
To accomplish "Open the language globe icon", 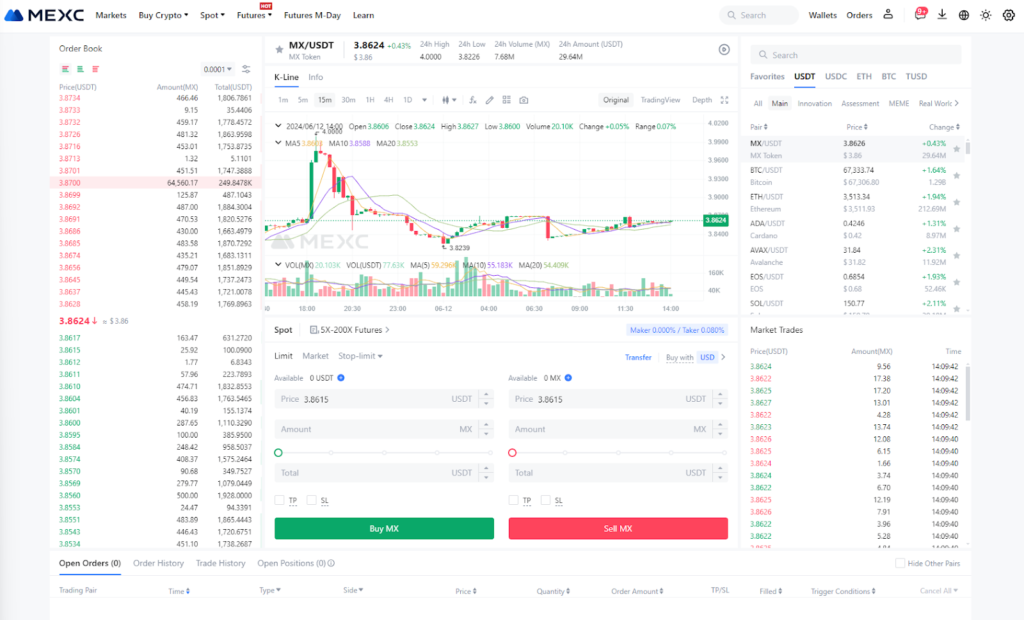I will coord(964,15).
